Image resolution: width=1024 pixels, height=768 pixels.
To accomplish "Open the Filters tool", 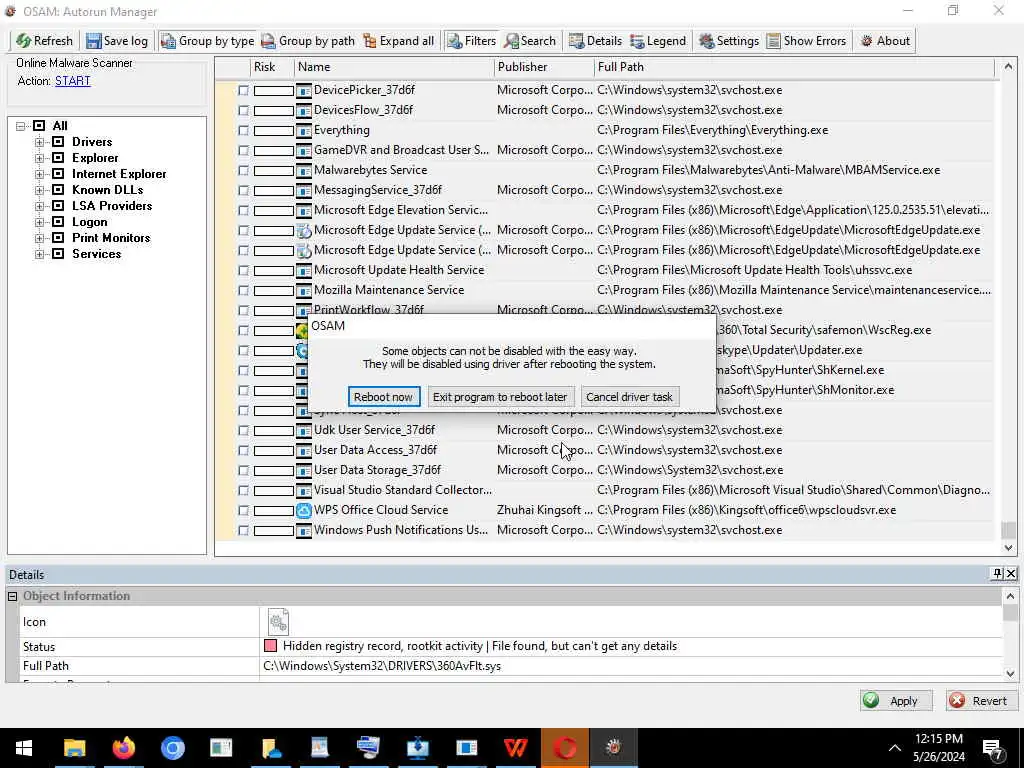I will click(472, 40).
